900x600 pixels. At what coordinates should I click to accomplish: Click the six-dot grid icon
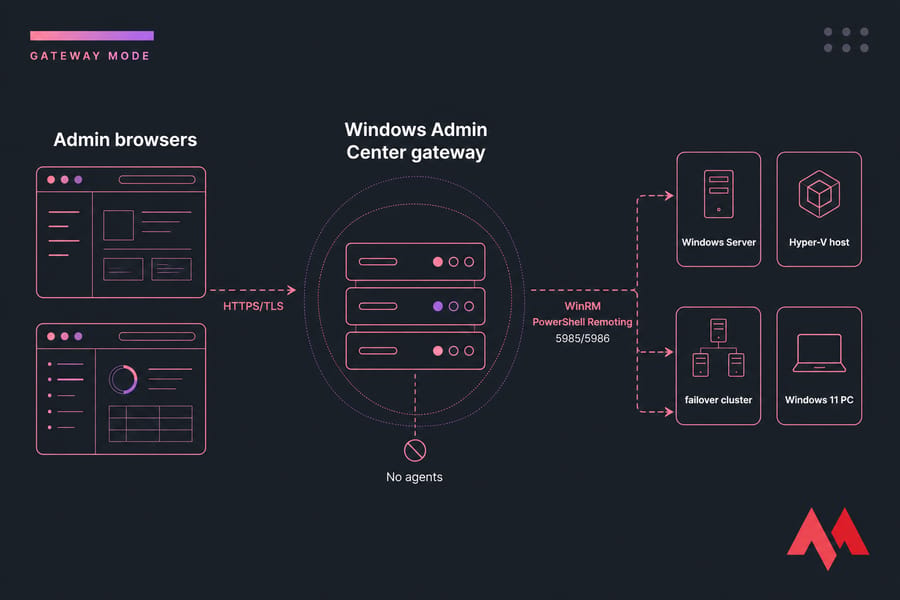coord(846,40)
